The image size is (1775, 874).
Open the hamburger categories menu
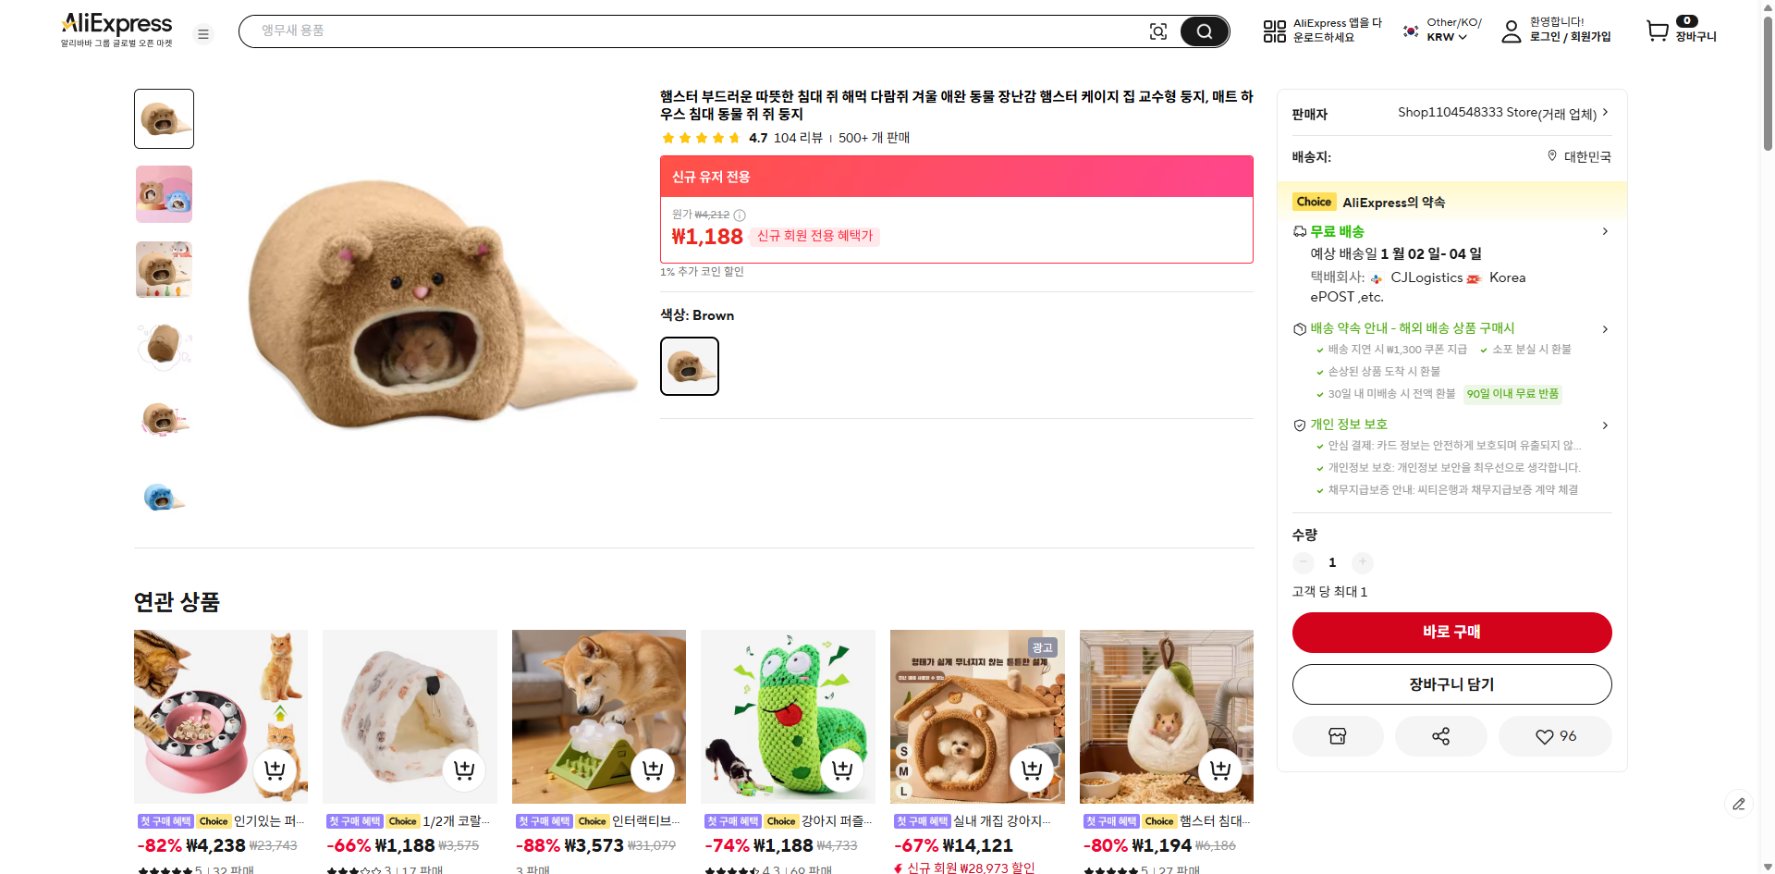203,34
